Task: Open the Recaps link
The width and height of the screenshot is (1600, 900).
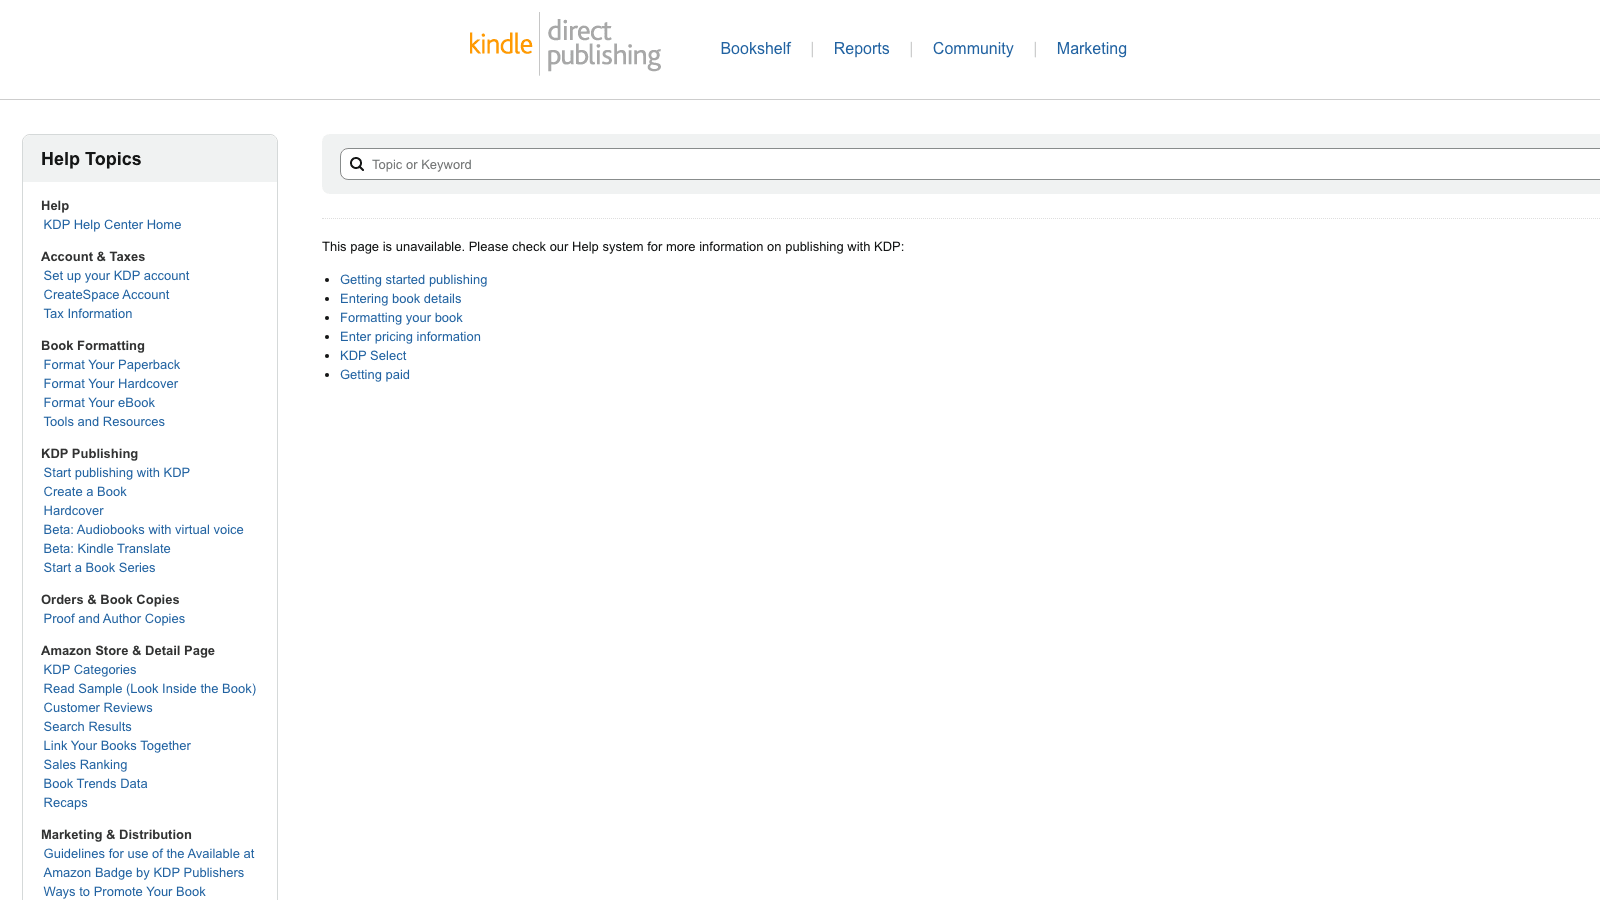Action: tap(65, 803)
